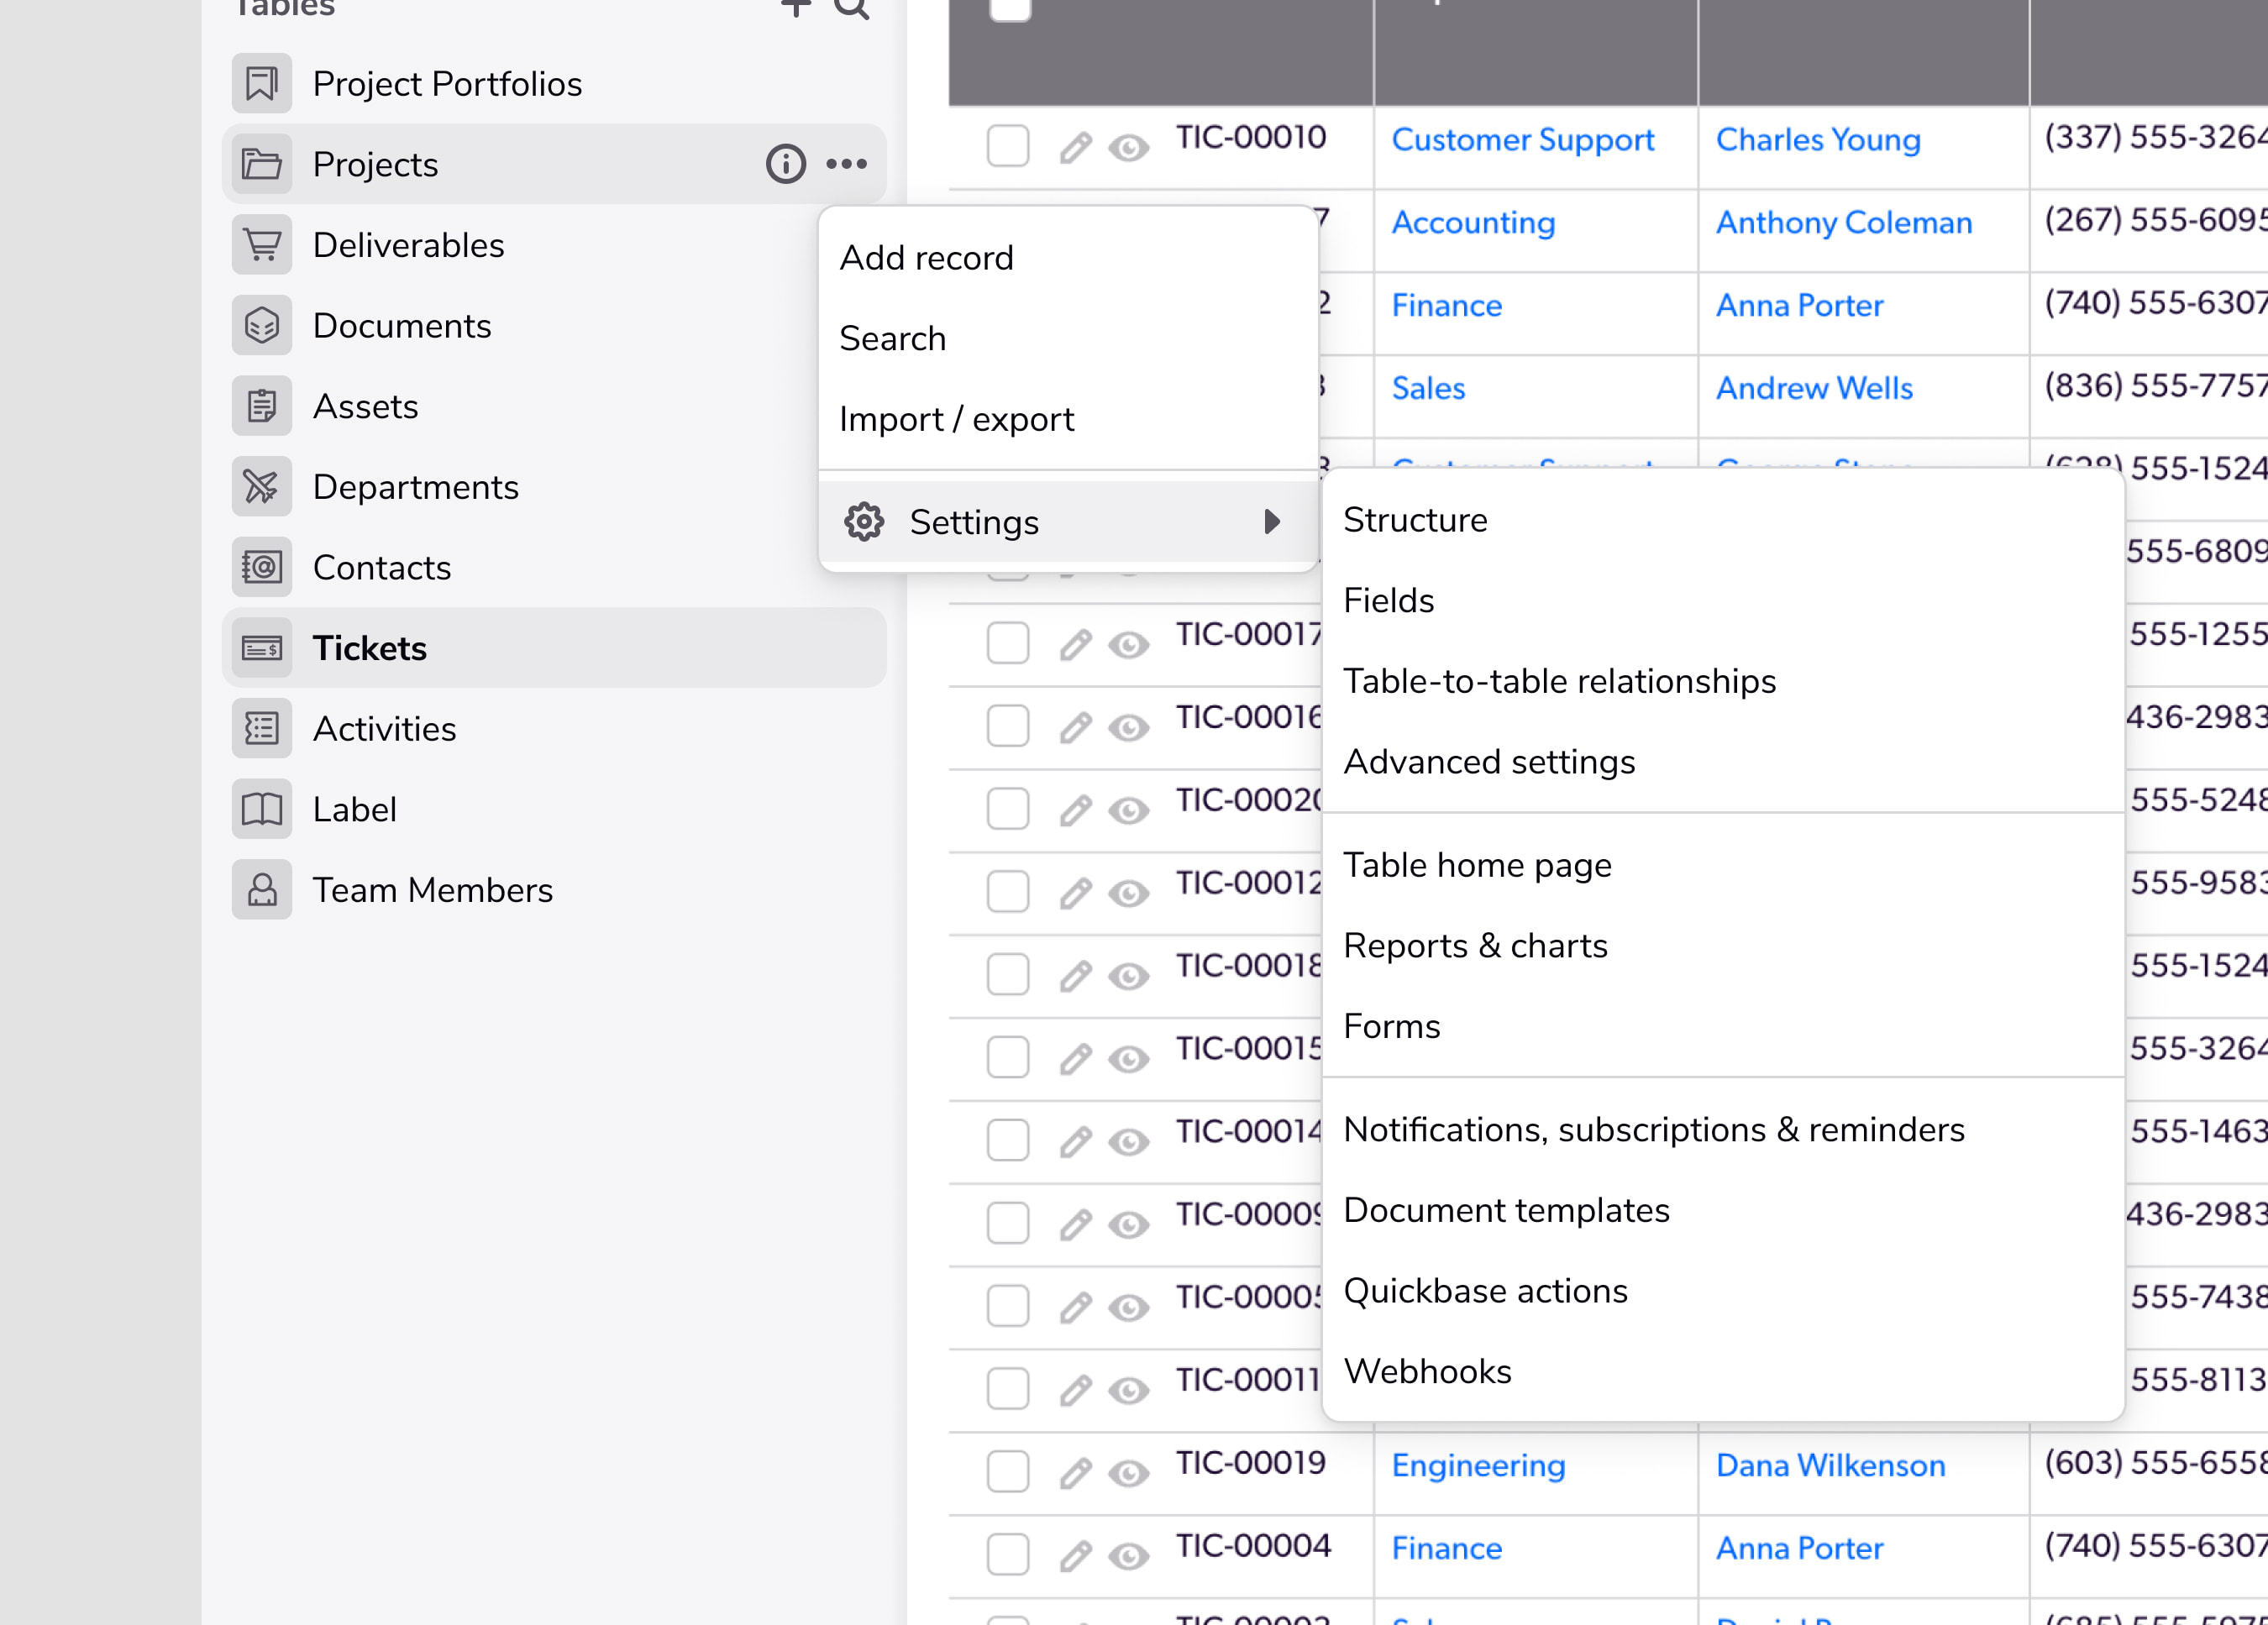2268x1625 pixels.
Task: Click the Settings gear icon
Action: pos(864,522)
